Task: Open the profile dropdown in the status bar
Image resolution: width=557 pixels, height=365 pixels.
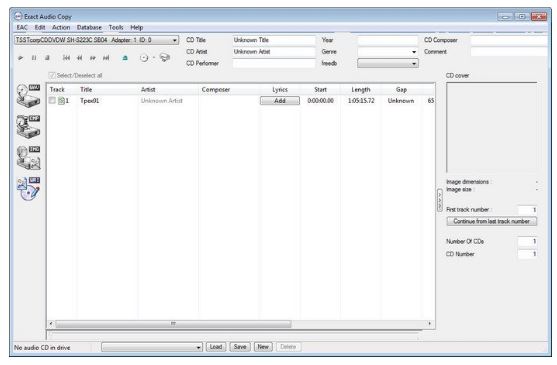Action: point(152,347)
